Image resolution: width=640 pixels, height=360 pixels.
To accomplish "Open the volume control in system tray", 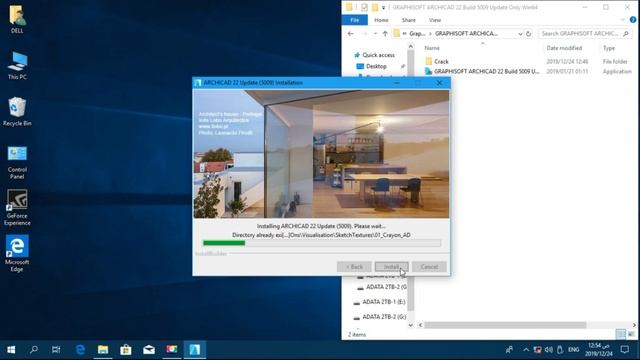I will 549,350.
